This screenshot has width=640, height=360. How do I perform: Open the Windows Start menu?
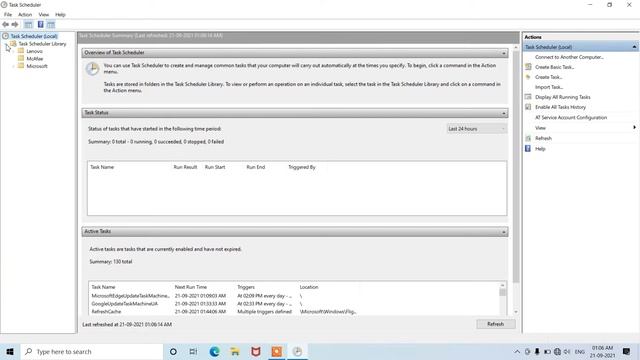[10, 351]
